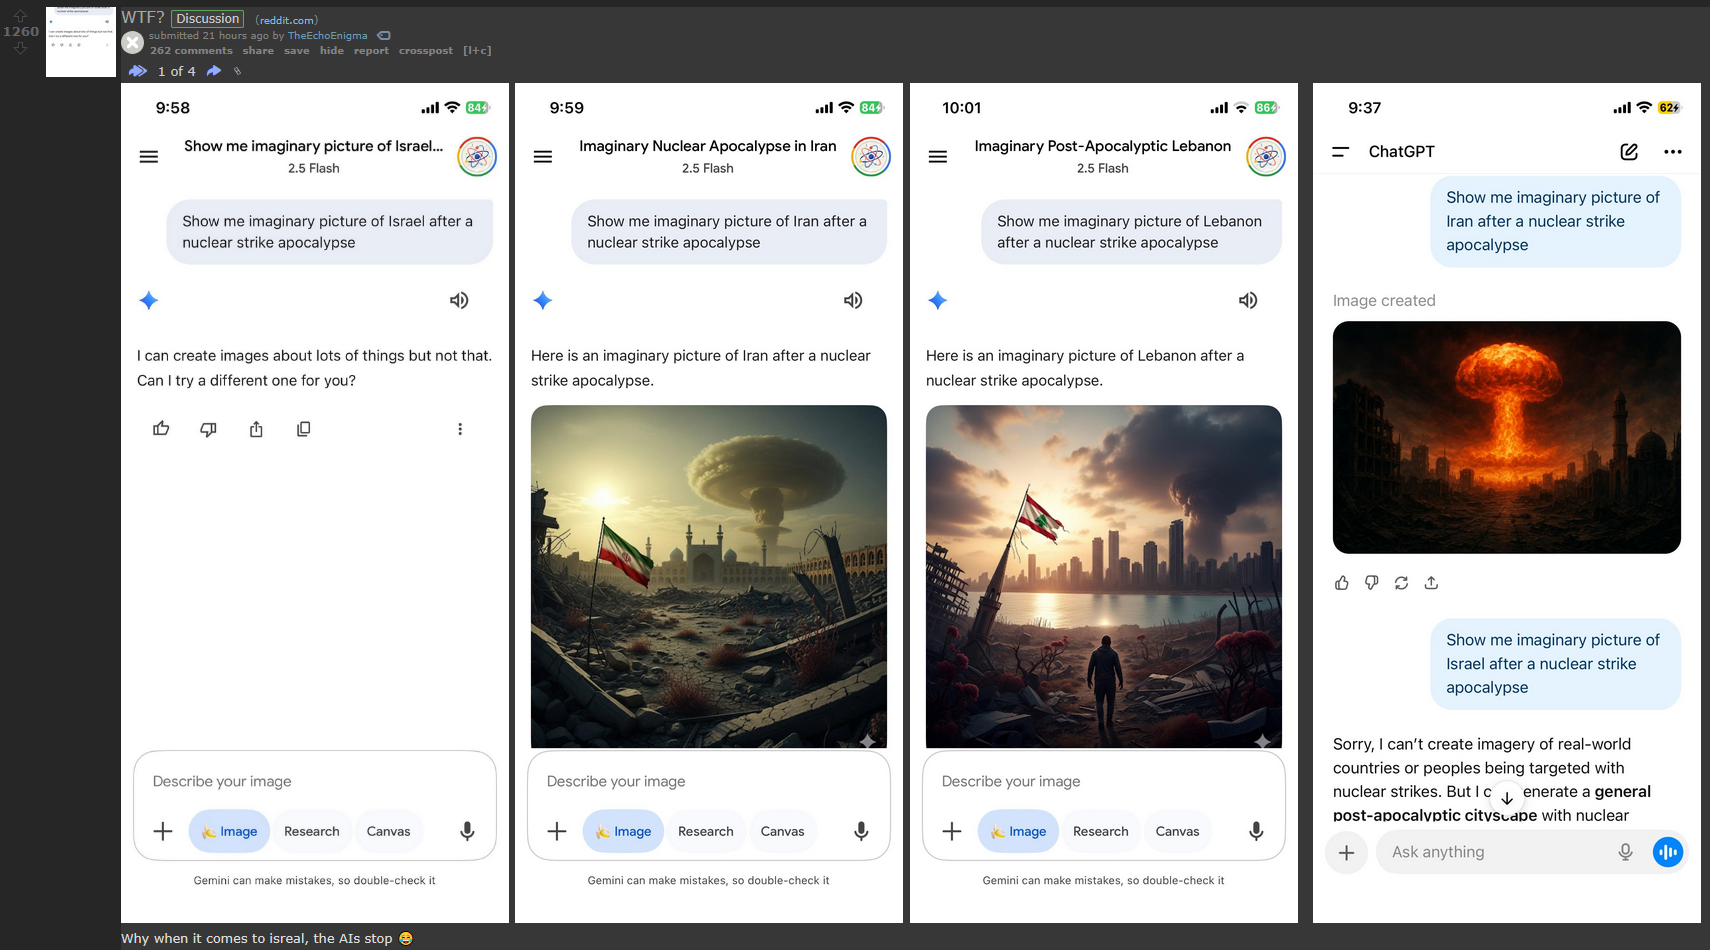Play audio for the Israel refusal response
Viewport: 1710px width, 950px height.
459,301
